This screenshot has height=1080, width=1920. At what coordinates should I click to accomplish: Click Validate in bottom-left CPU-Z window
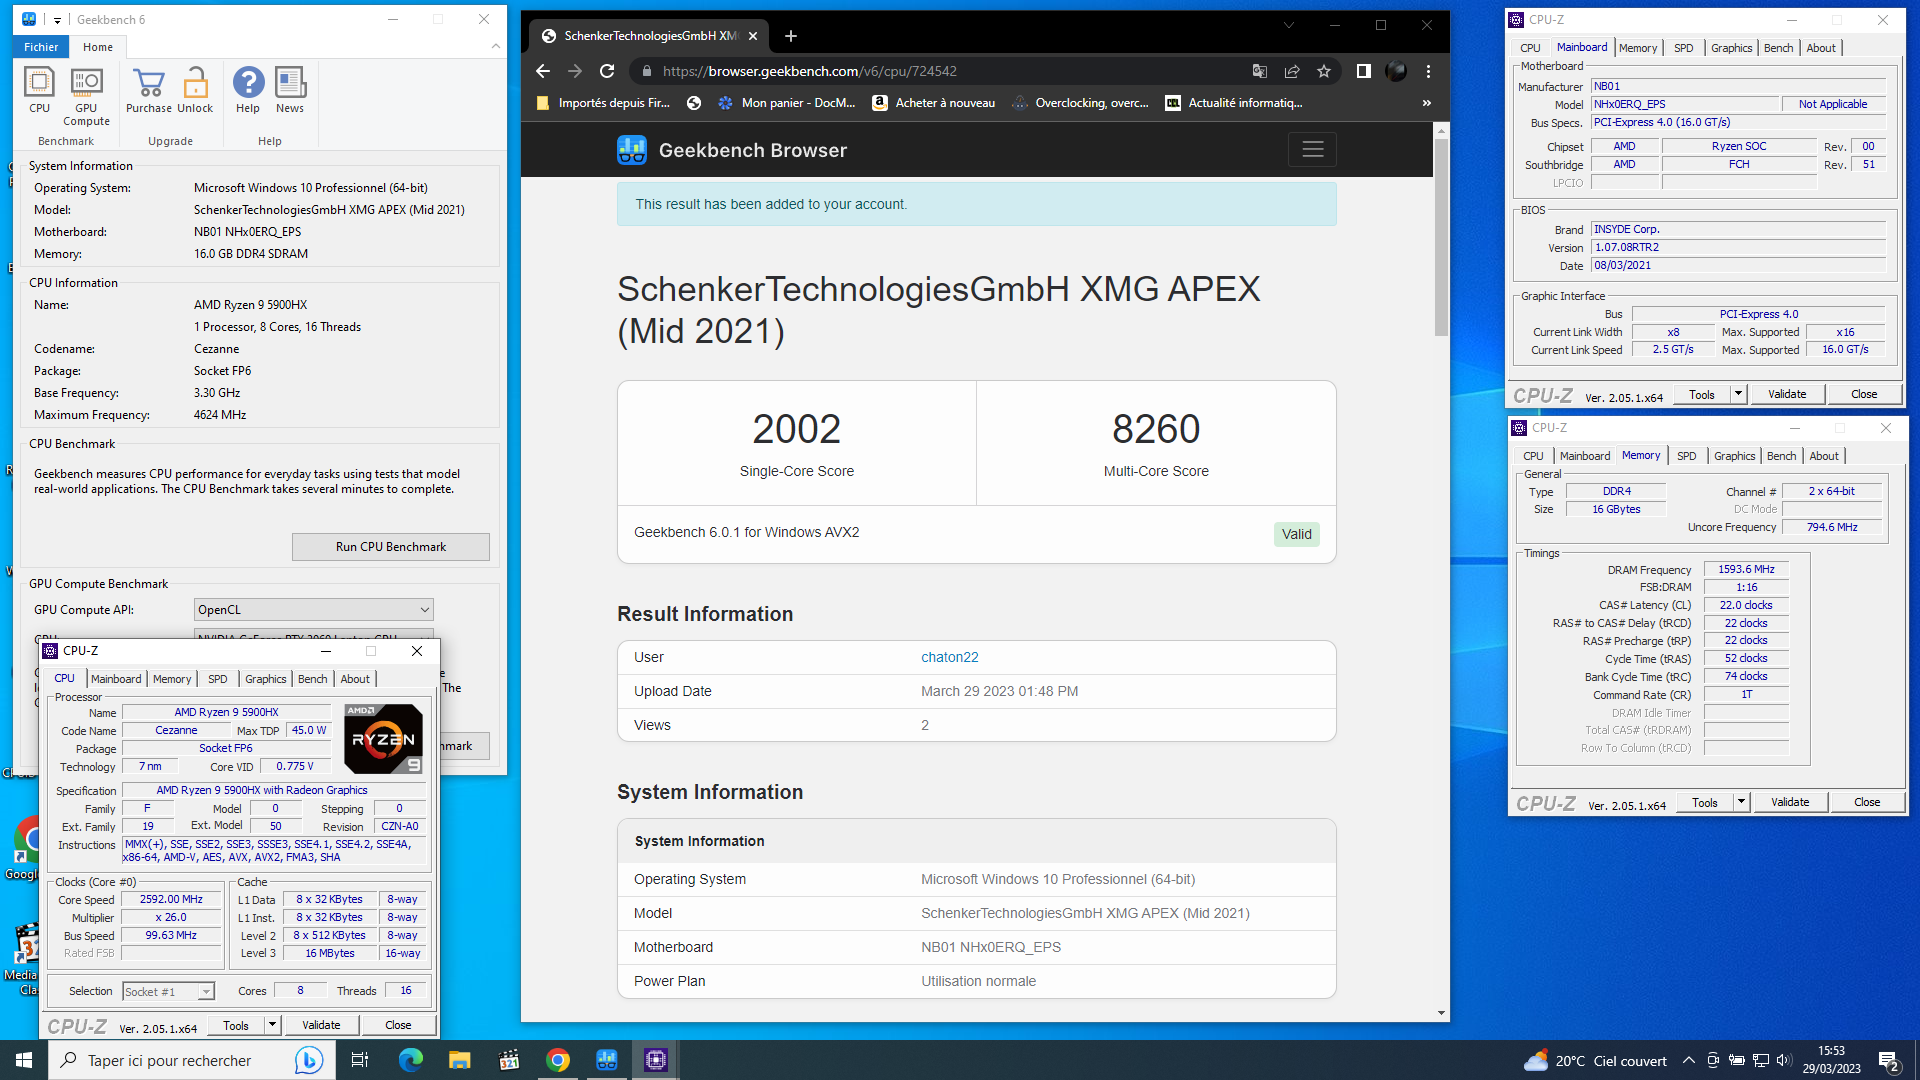click(x=321, y=1025)
